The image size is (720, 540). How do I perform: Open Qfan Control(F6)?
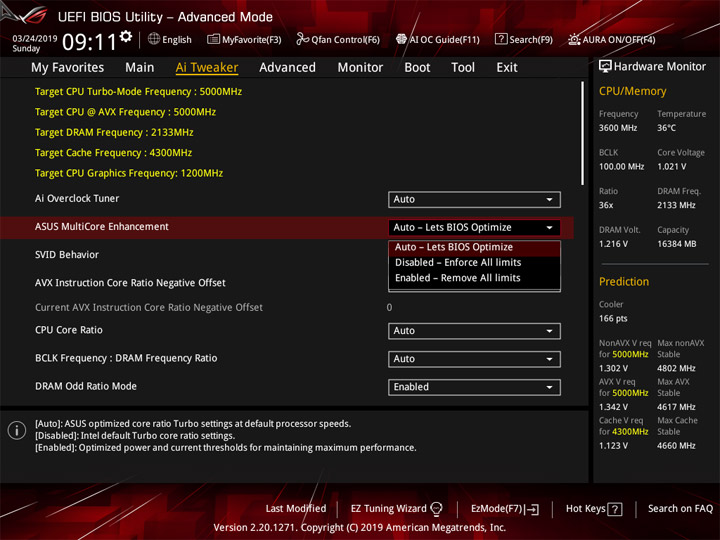(338, 39)
